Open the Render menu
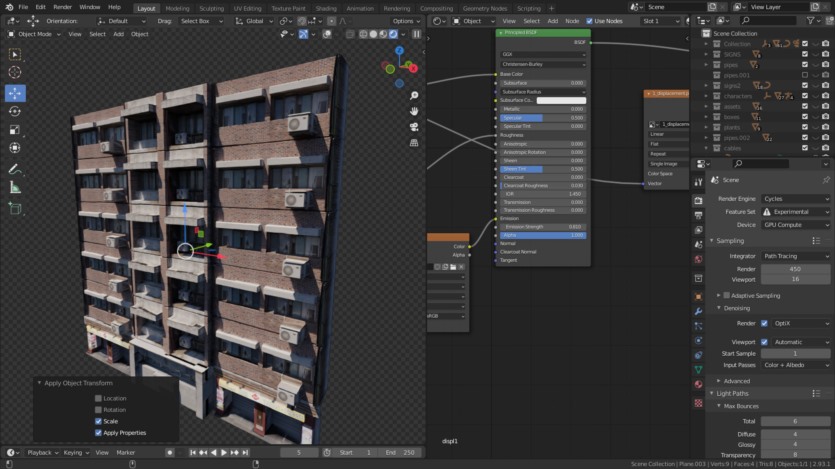This screenshot has width=835, height=469. pyautogui.click(x=62, y=7)
